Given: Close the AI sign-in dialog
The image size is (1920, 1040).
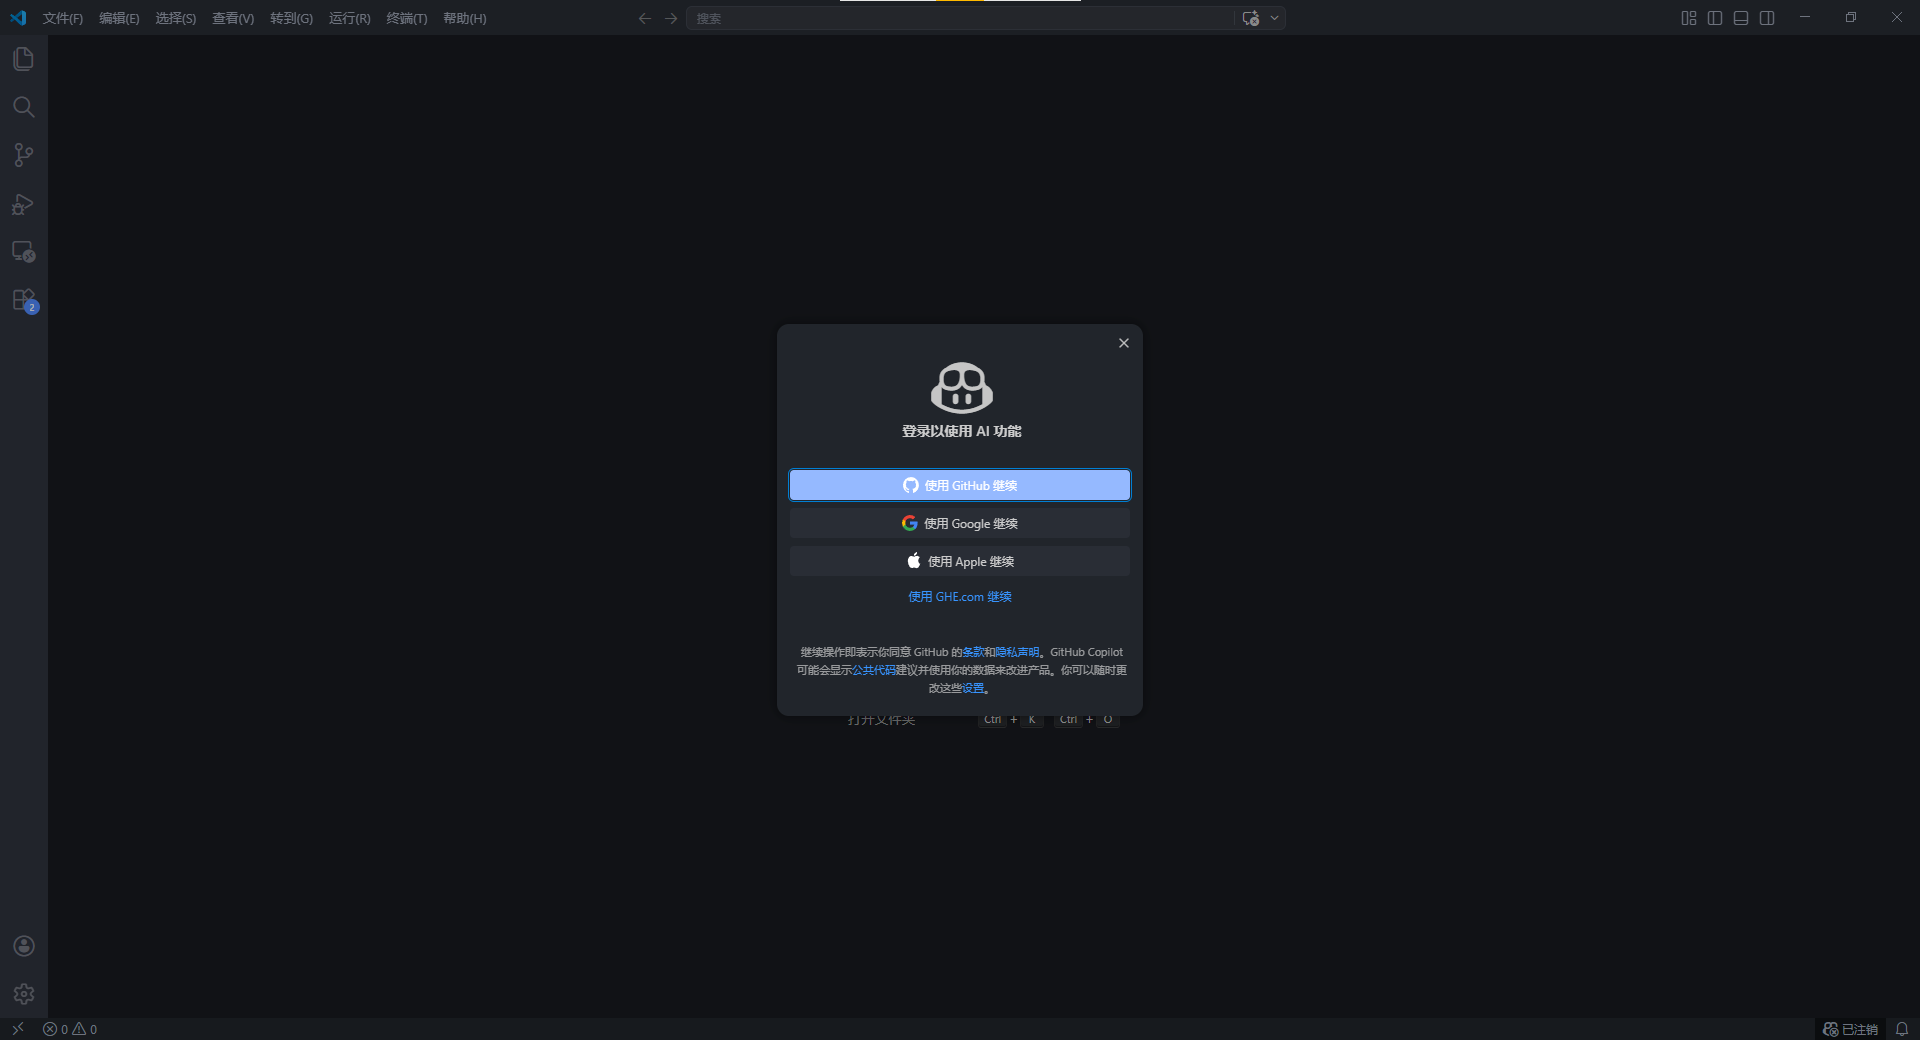Looking at the screenshot, I should 1124,343.
